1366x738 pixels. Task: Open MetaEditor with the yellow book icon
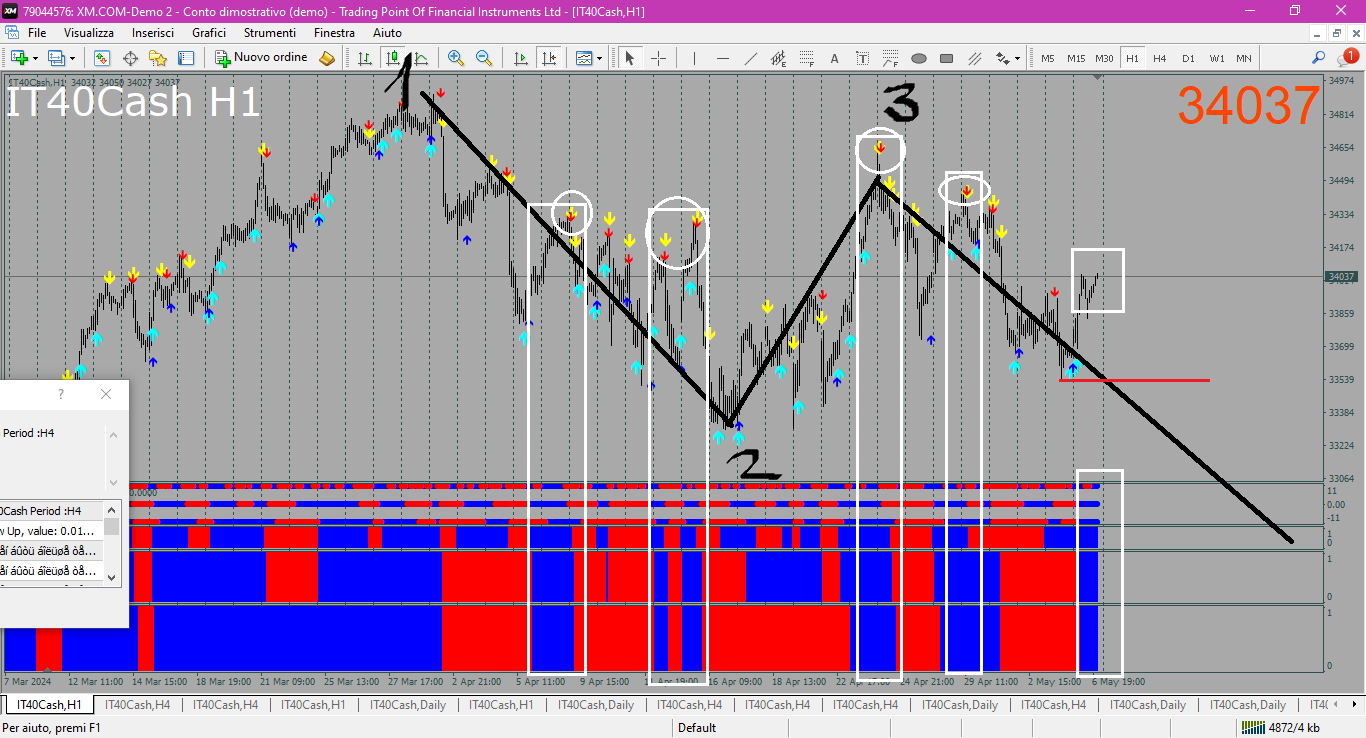click(327, 58)
